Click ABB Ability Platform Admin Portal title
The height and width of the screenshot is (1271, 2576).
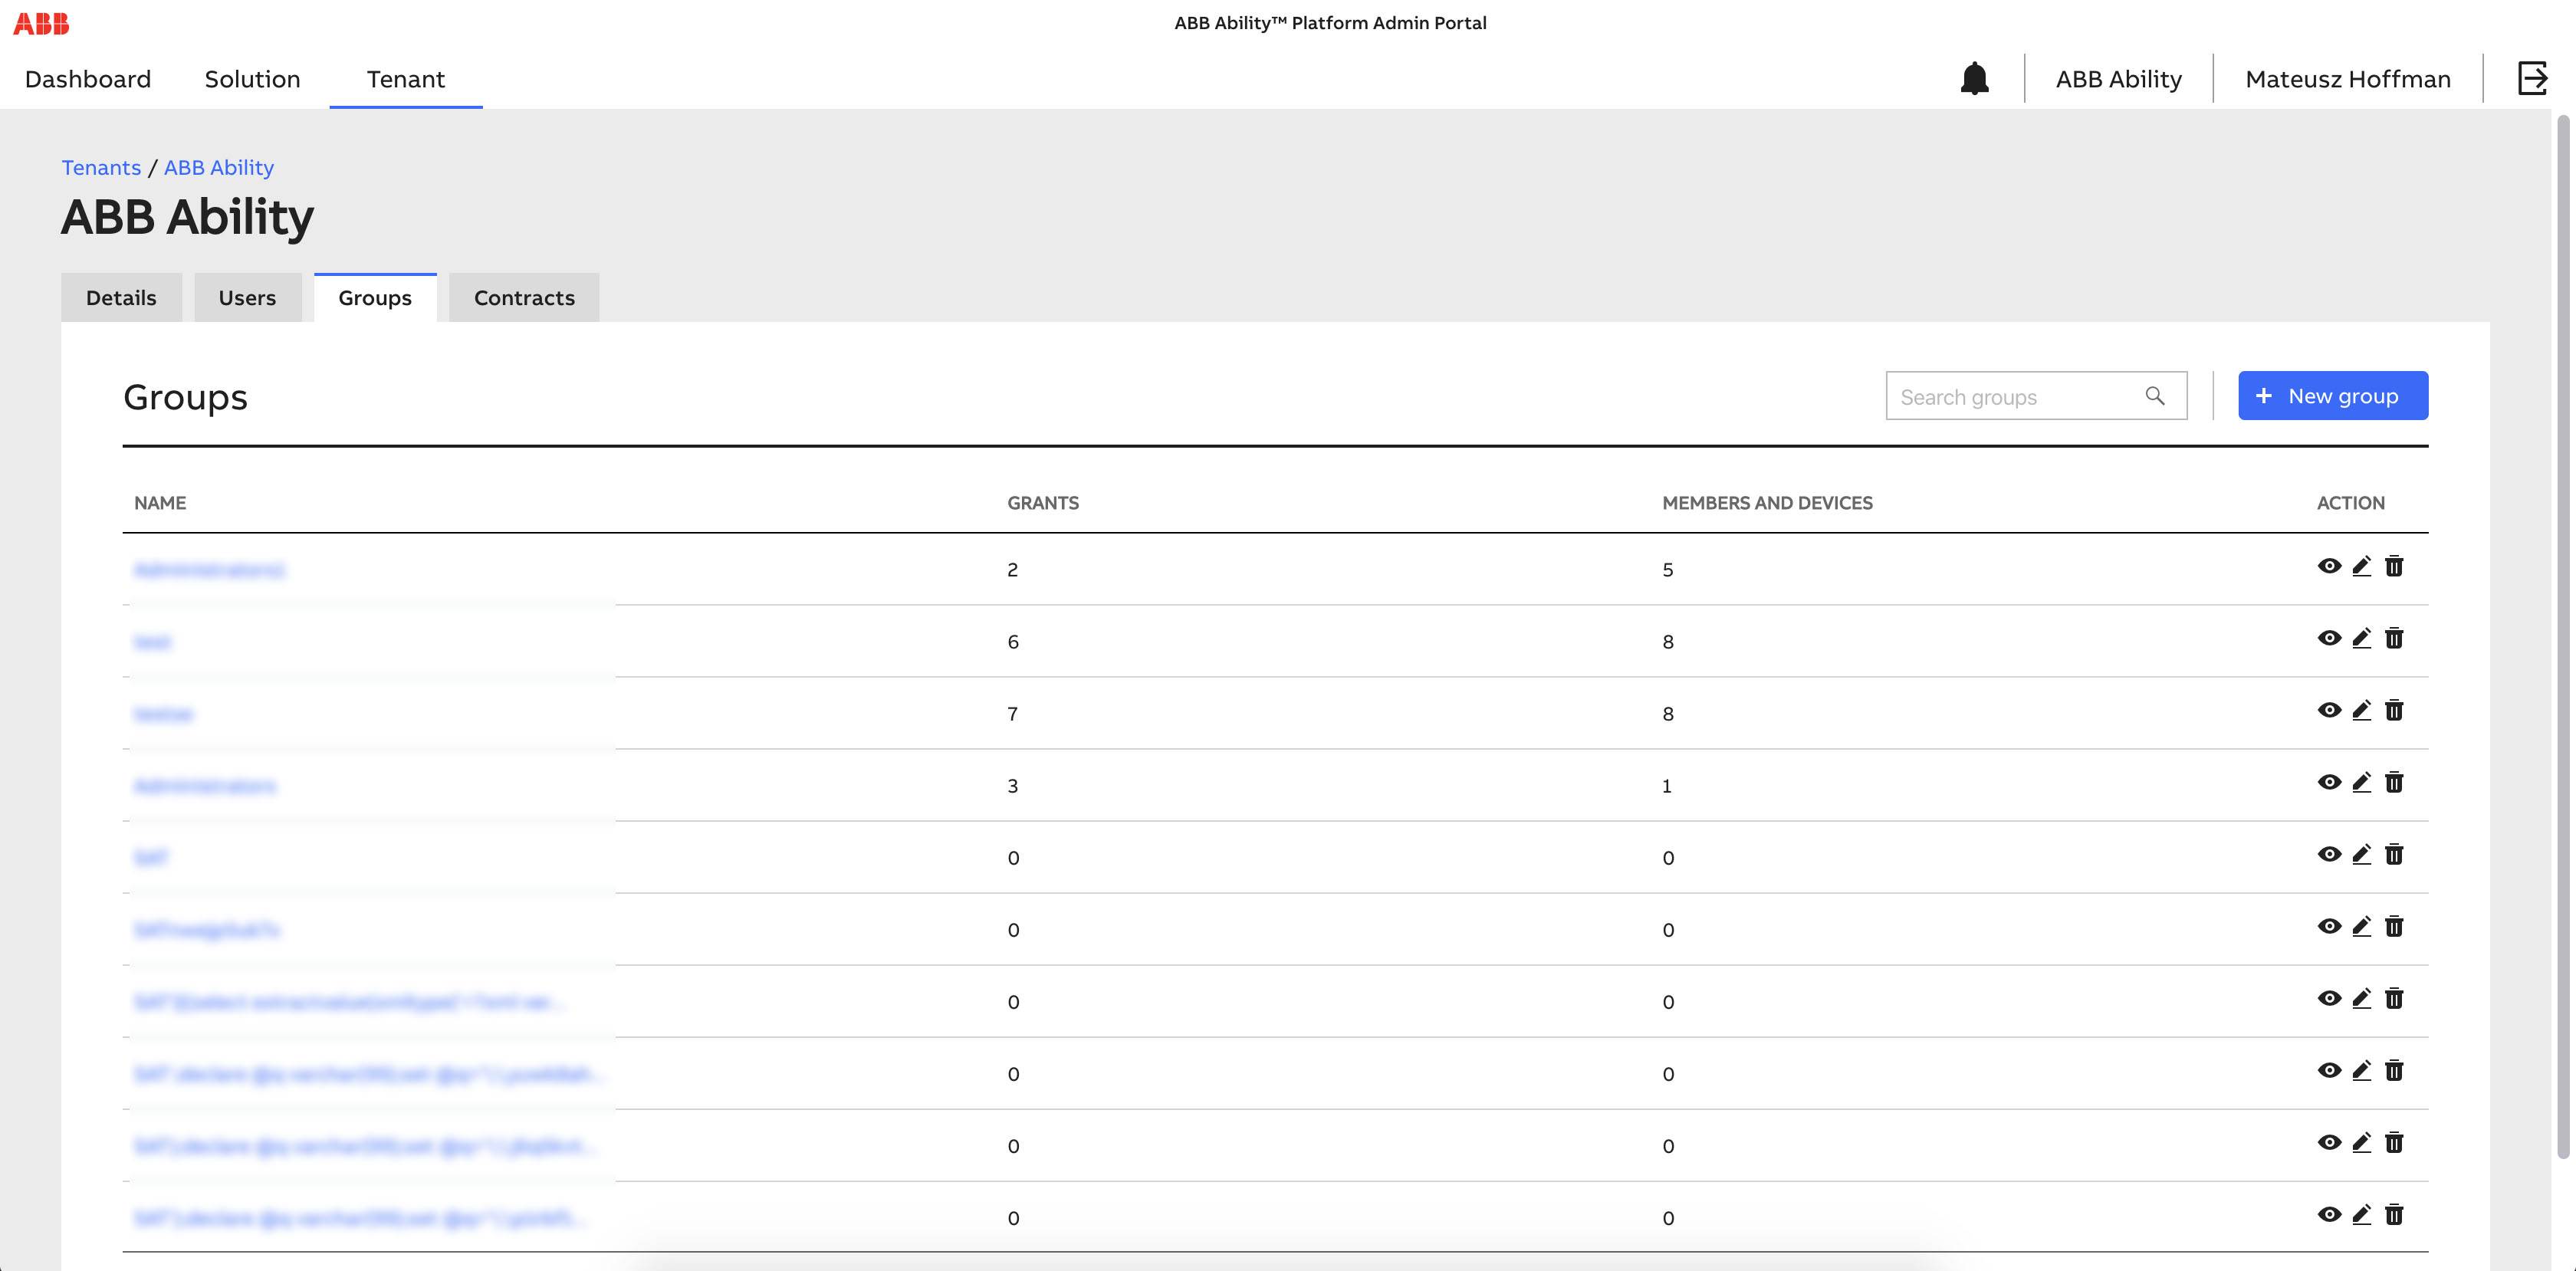pos(1330,23)
